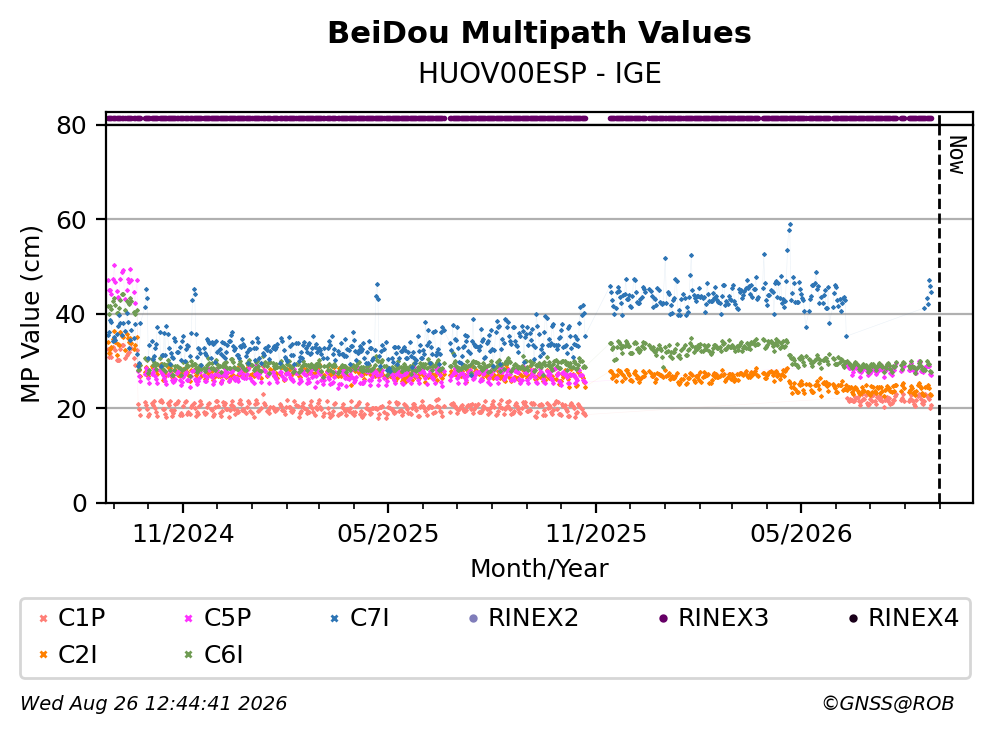Select the C7I legend label
Viewport: 993px width, 734px height.
pyautogui.click(x=369, y=617)
